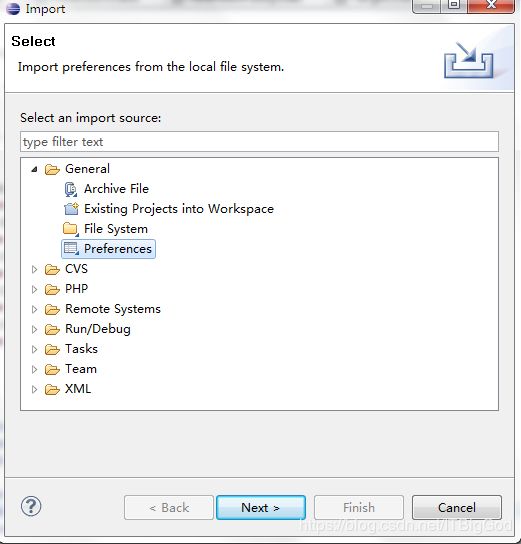Expand the Tasks category arrow
Viewport: 521px width, 544px height.
pos(34,349)
